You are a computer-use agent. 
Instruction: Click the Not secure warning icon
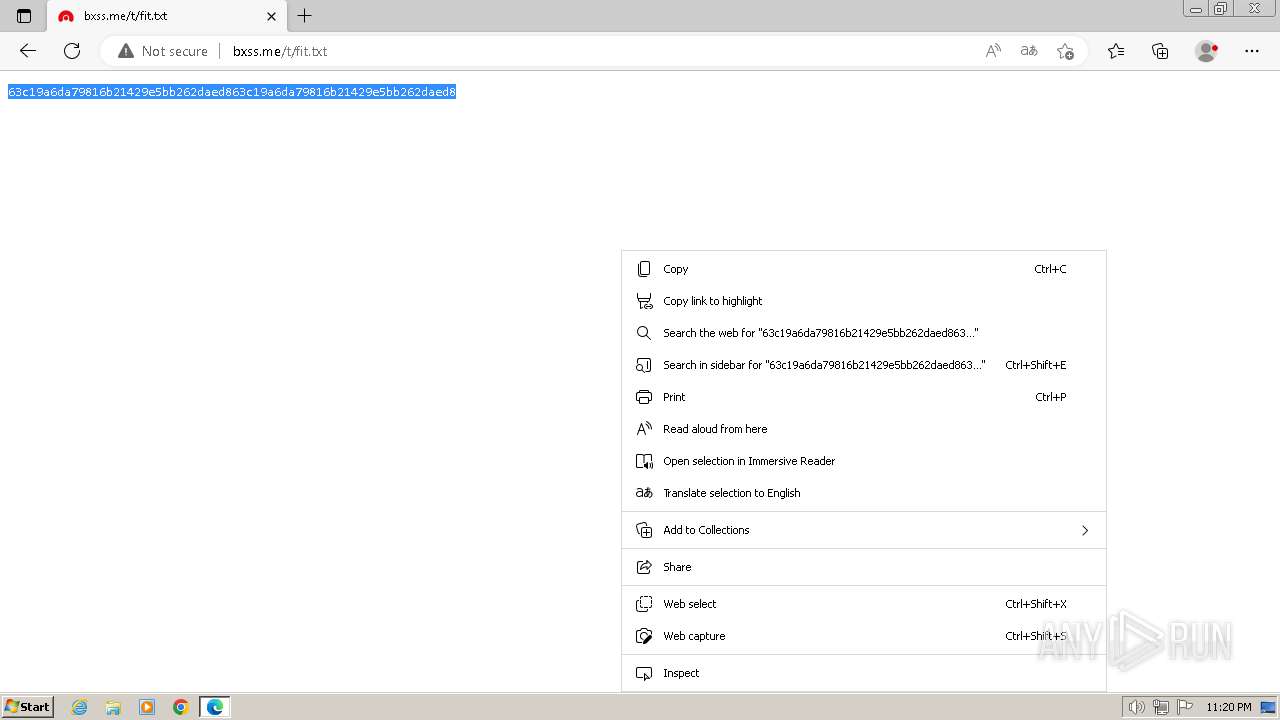(126, 51)
